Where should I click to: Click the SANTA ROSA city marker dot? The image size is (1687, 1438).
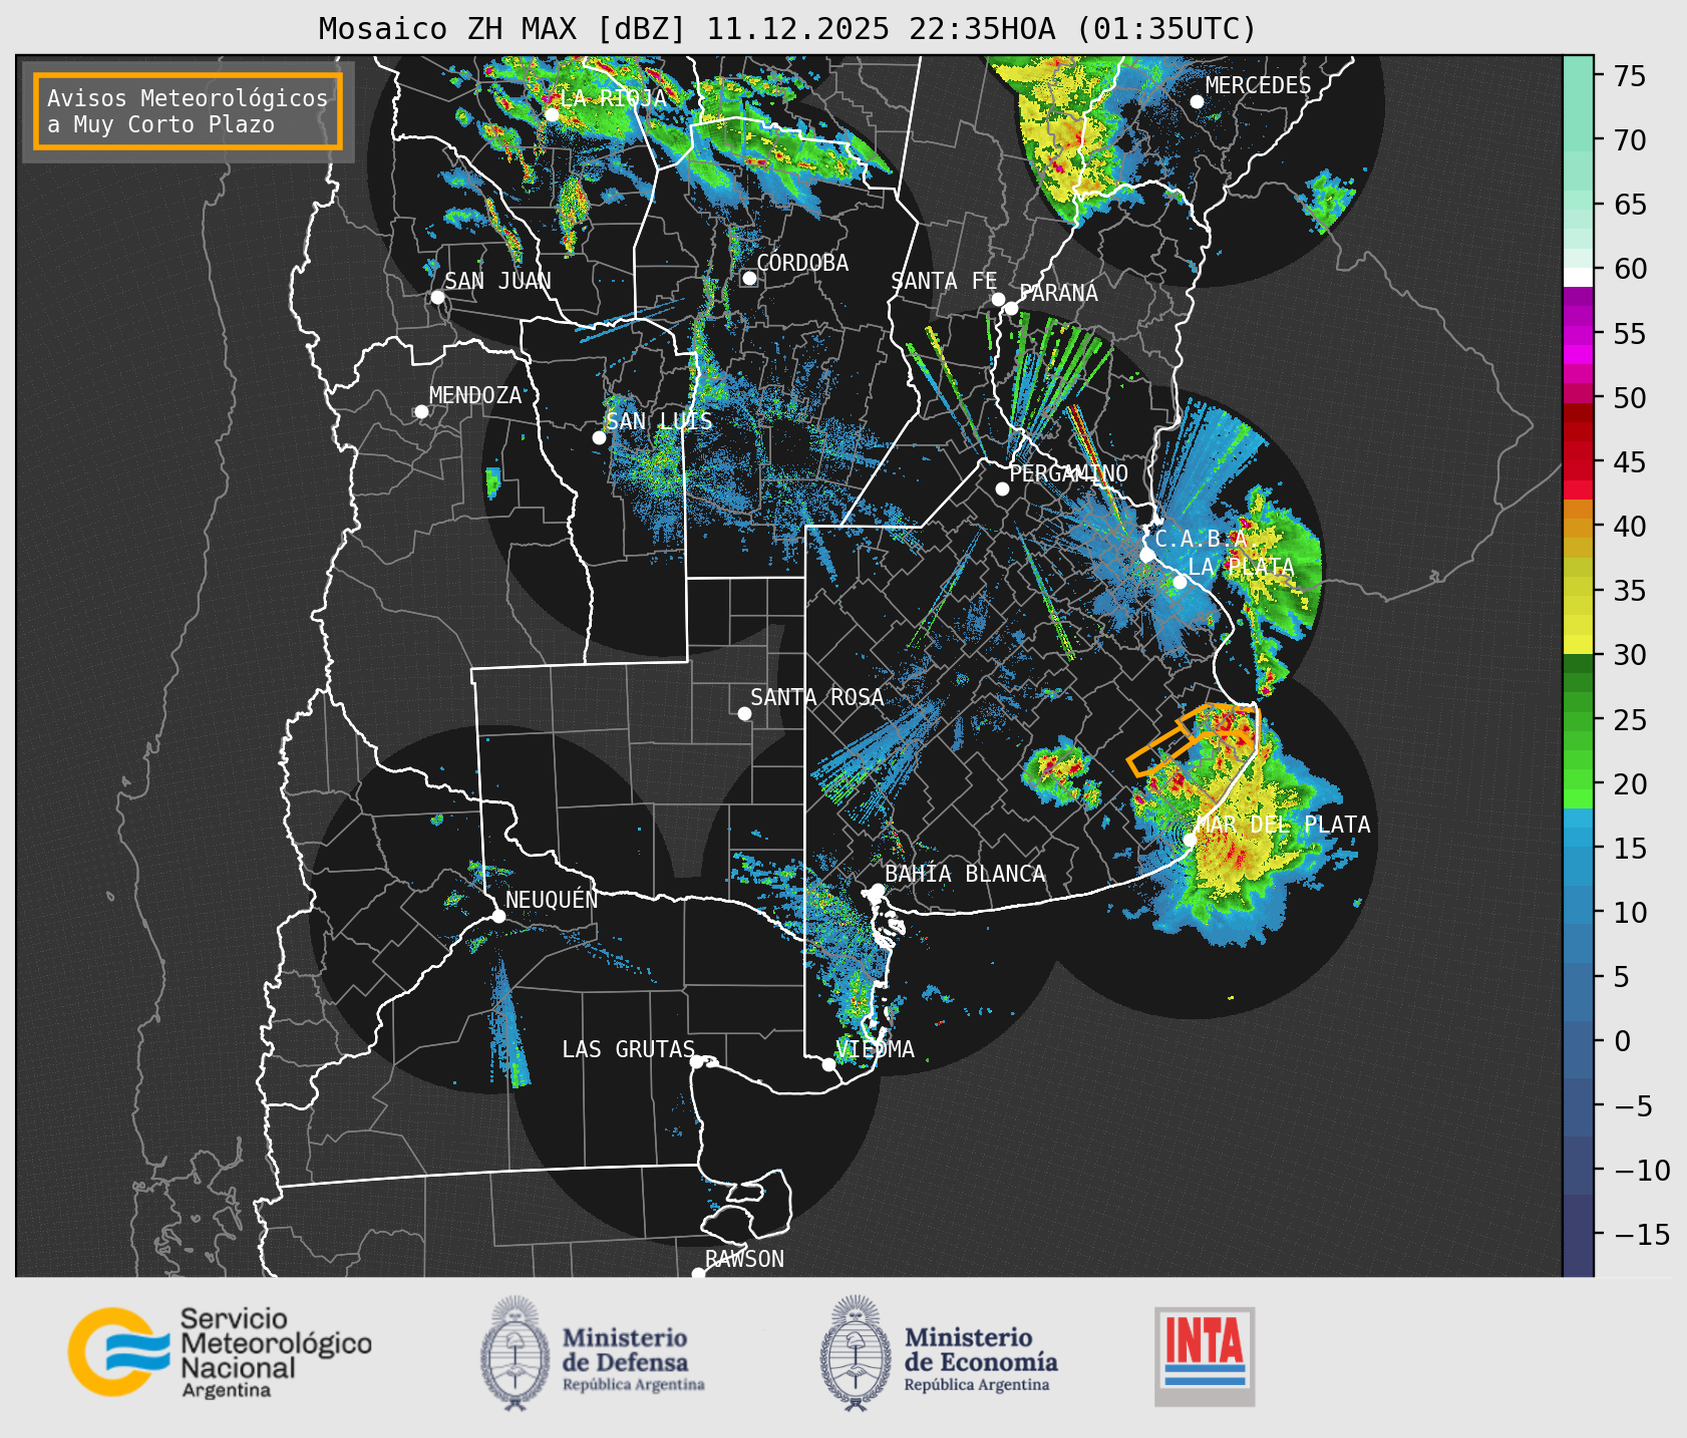[744, 713]
